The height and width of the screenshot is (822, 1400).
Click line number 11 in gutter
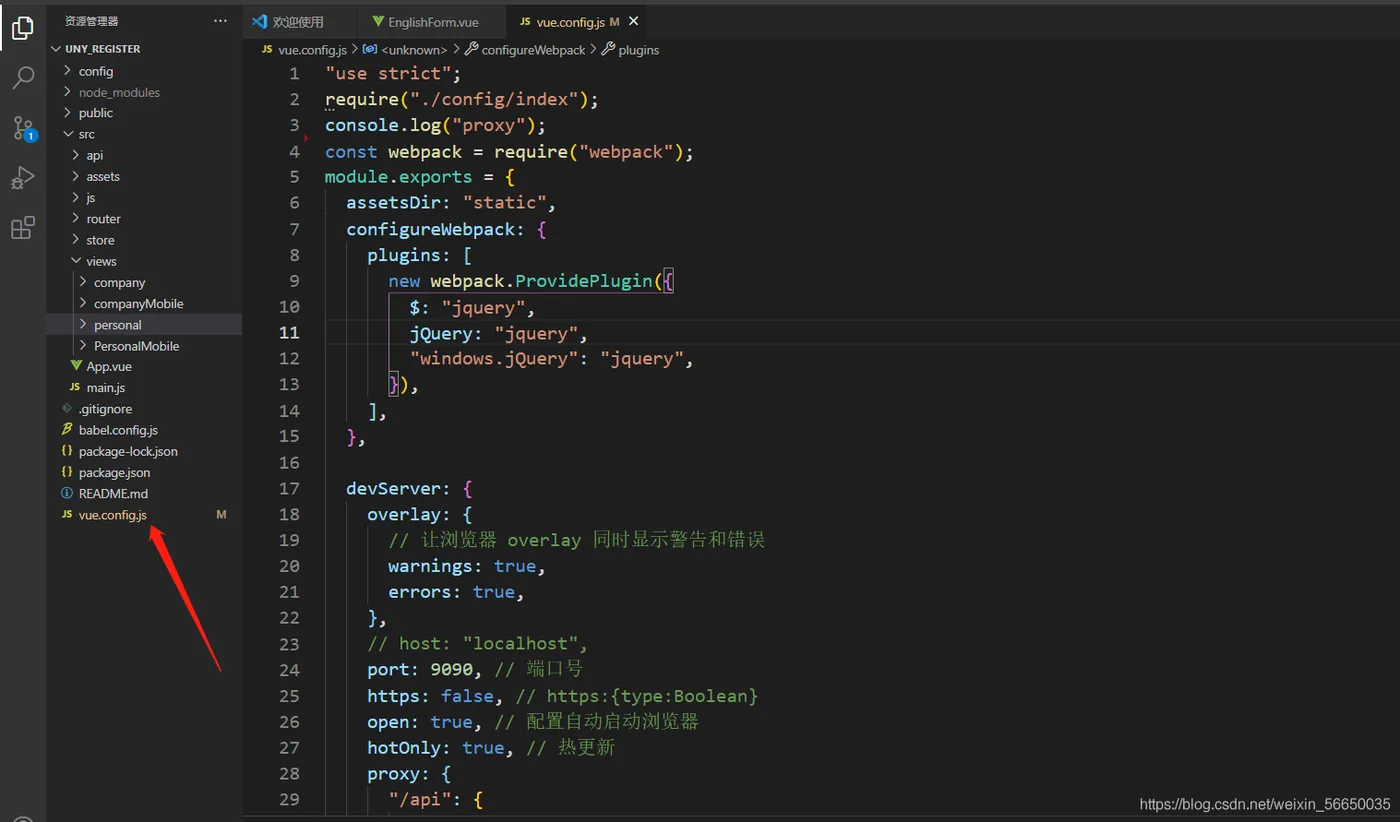289,333
